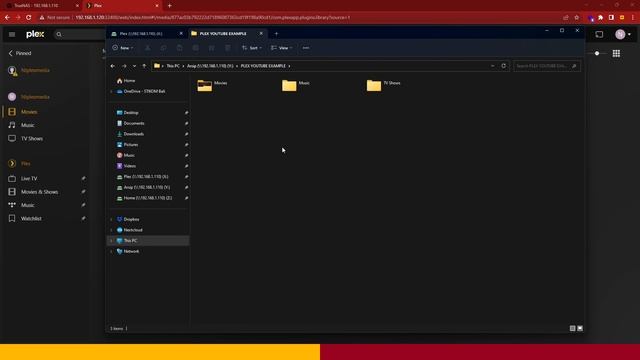
Task: Click the Cut icon in Explorer toolbar
Action: 147,48
